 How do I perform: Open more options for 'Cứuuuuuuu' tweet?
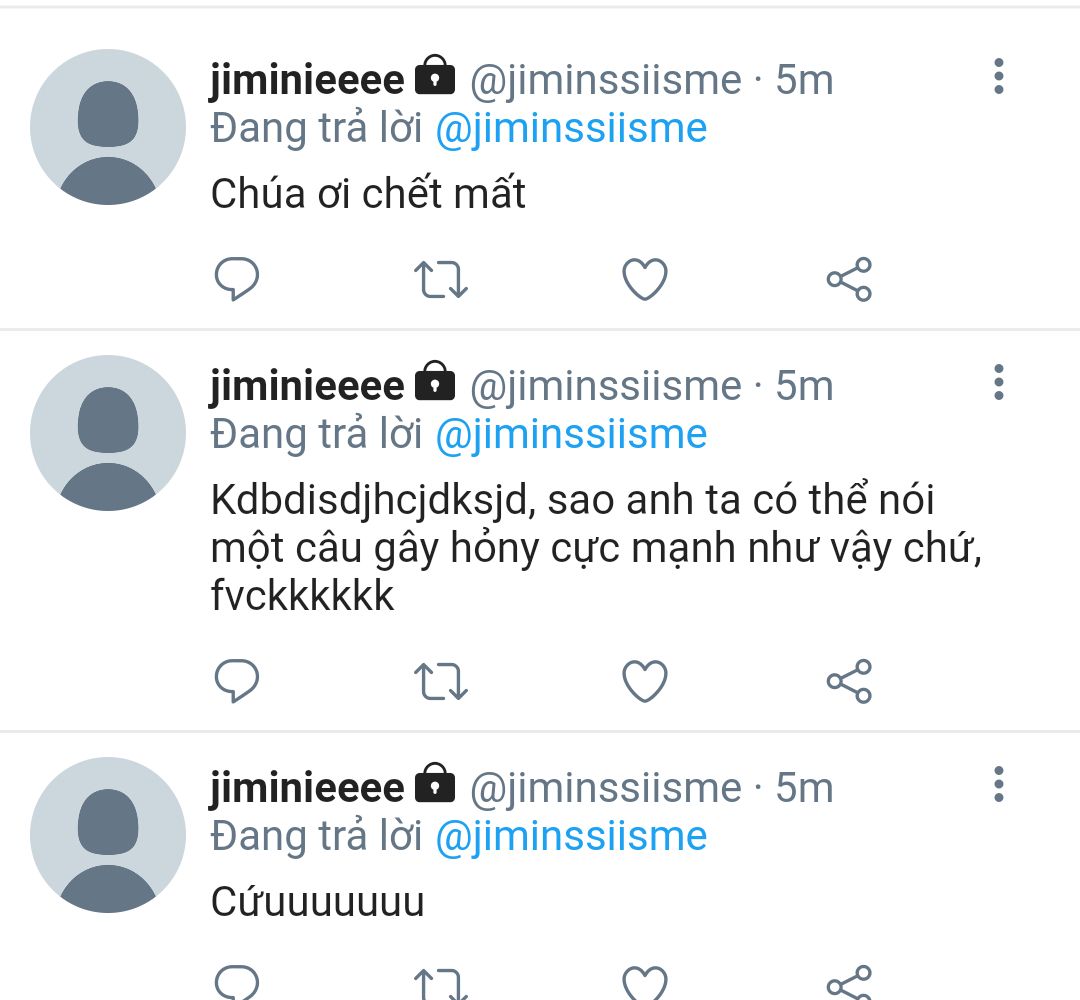pos(999,784)
